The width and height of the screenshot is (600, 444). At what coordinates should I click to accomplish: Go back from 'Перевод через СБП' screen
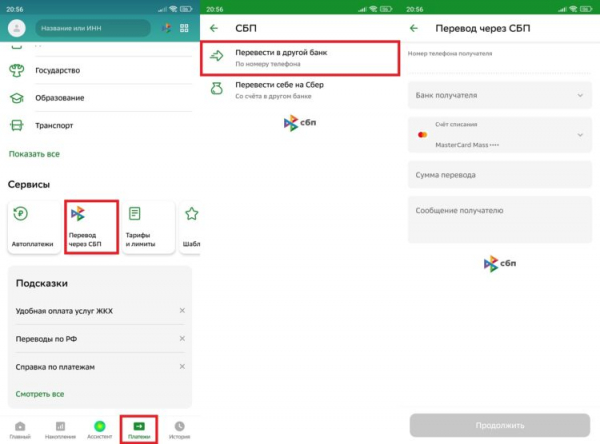(x=414, y=28)
